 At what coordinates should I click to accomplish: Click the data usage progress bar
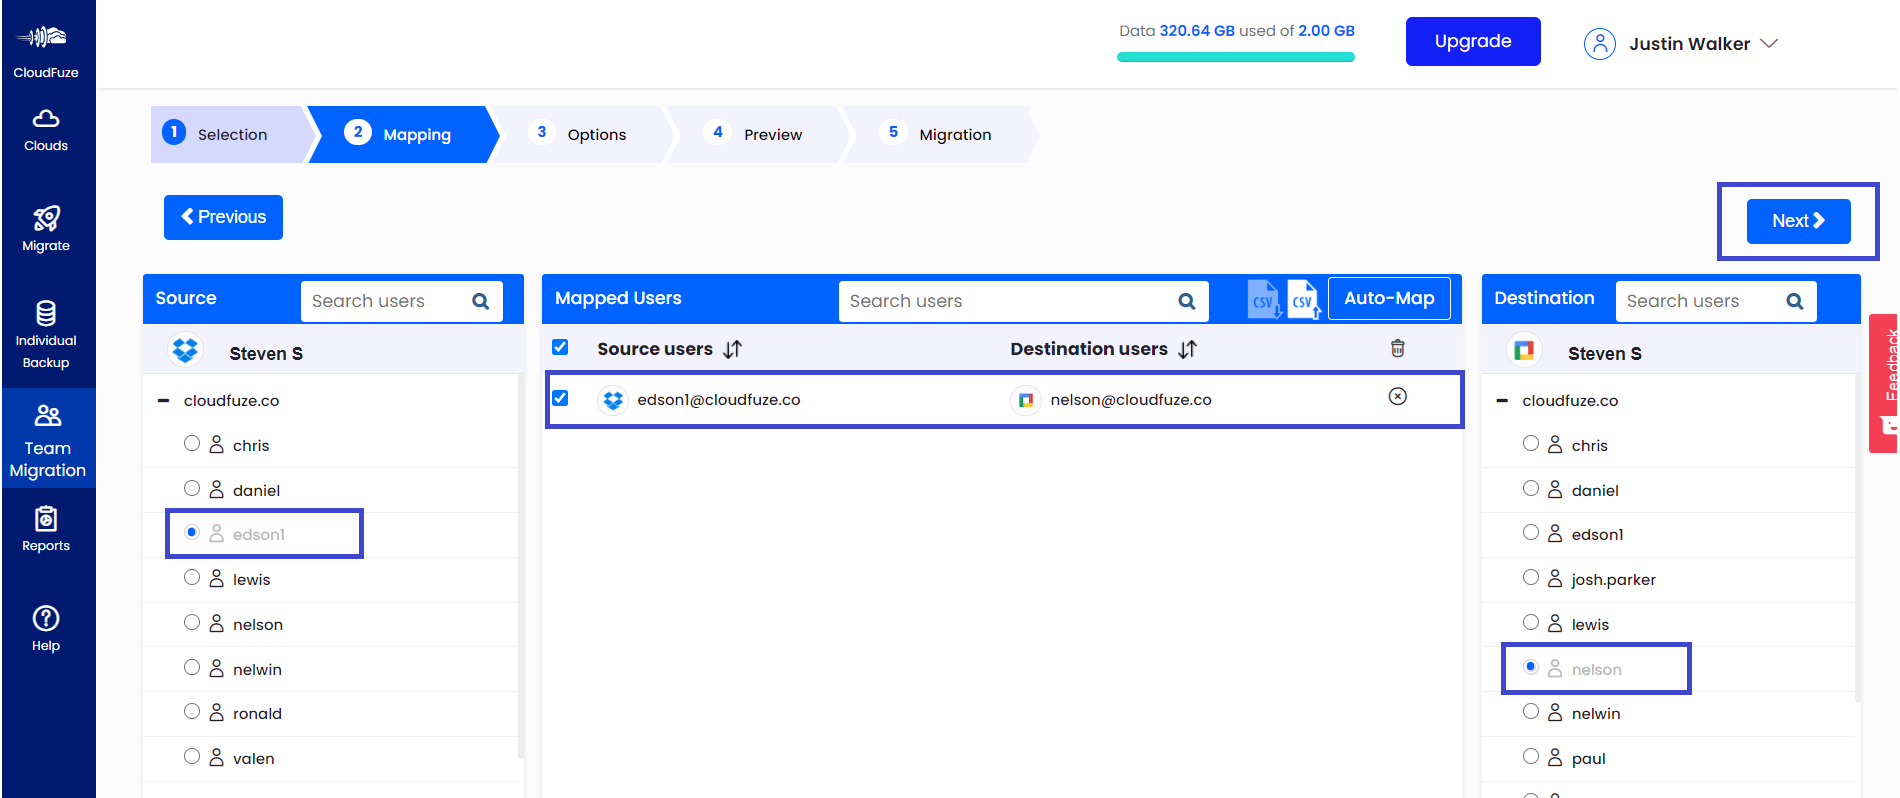point(1236,57)
